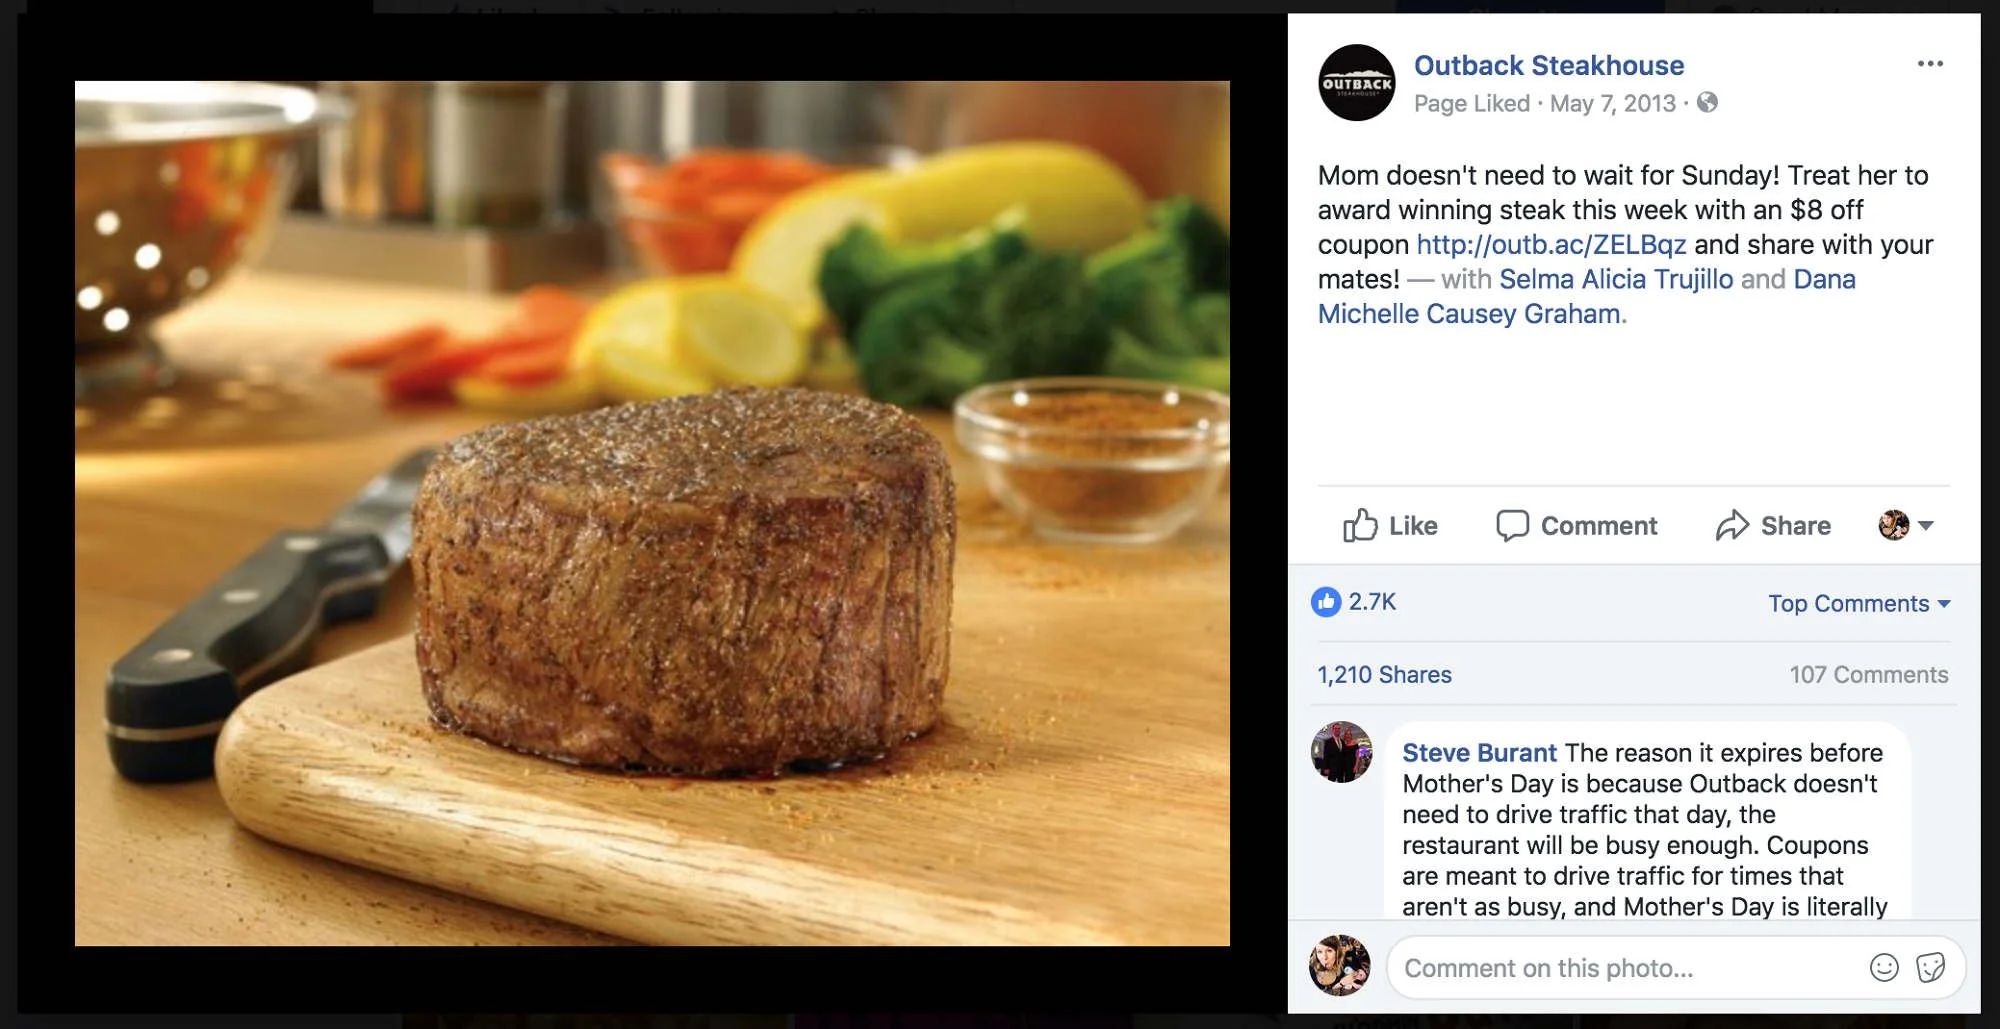The height and width of the screenshot is (1029, 2000).
Task: Click the steak photo
Action: click(x=652, y=513)
